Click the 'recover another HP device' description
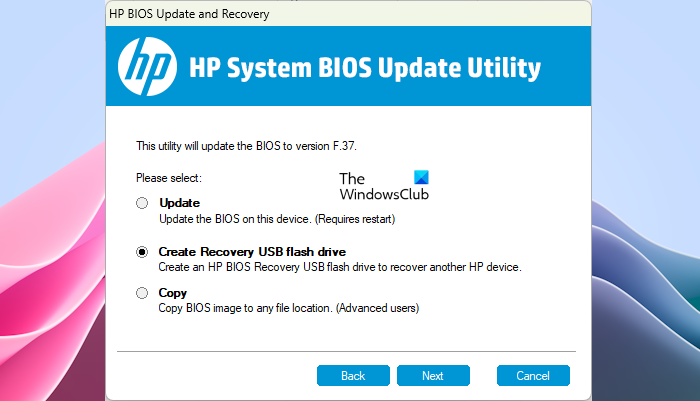This screenshot has width=700, height=401. pyautogui.click(x=340, y=267)
